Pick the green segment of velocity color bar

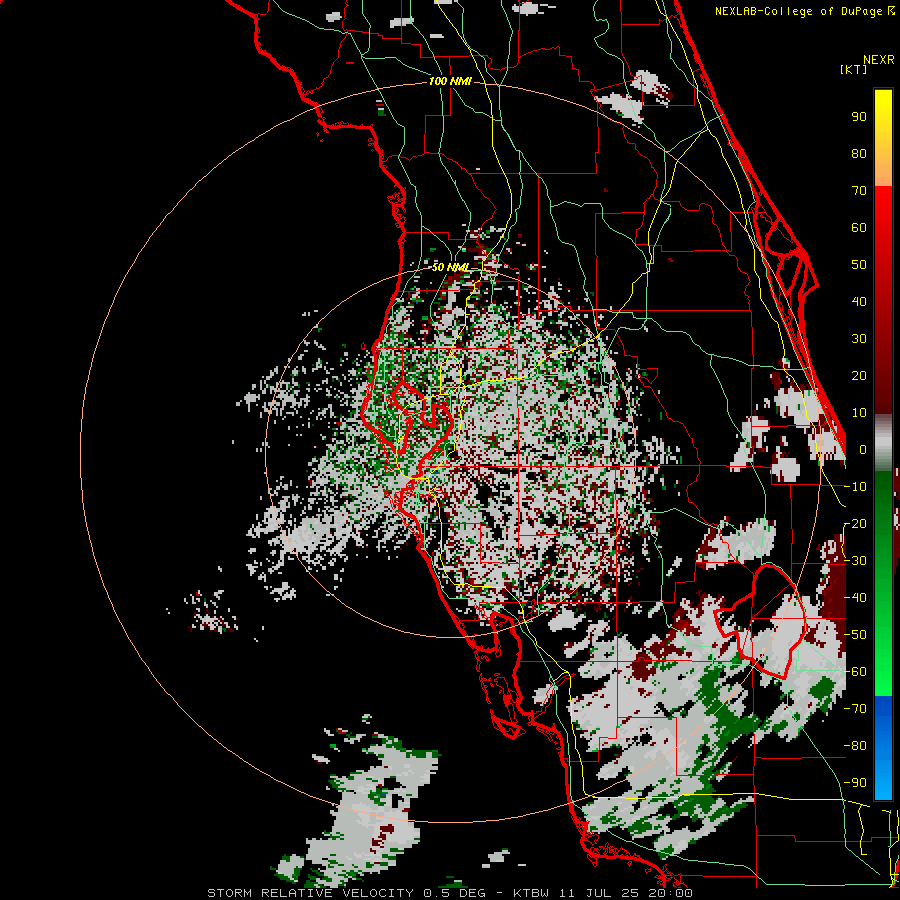click(x=883, y=583)
